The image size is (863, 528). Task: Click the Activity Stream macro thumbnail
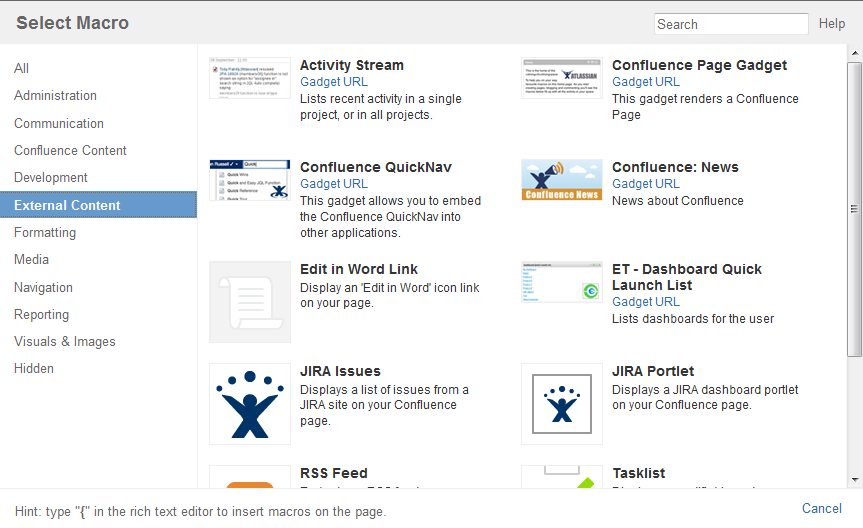pos(250,78)
